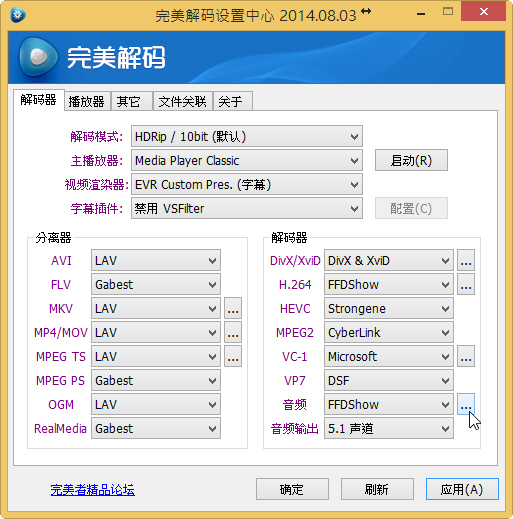
Task: Open the OGM splitter dropdown
Action: coord(156,405)
